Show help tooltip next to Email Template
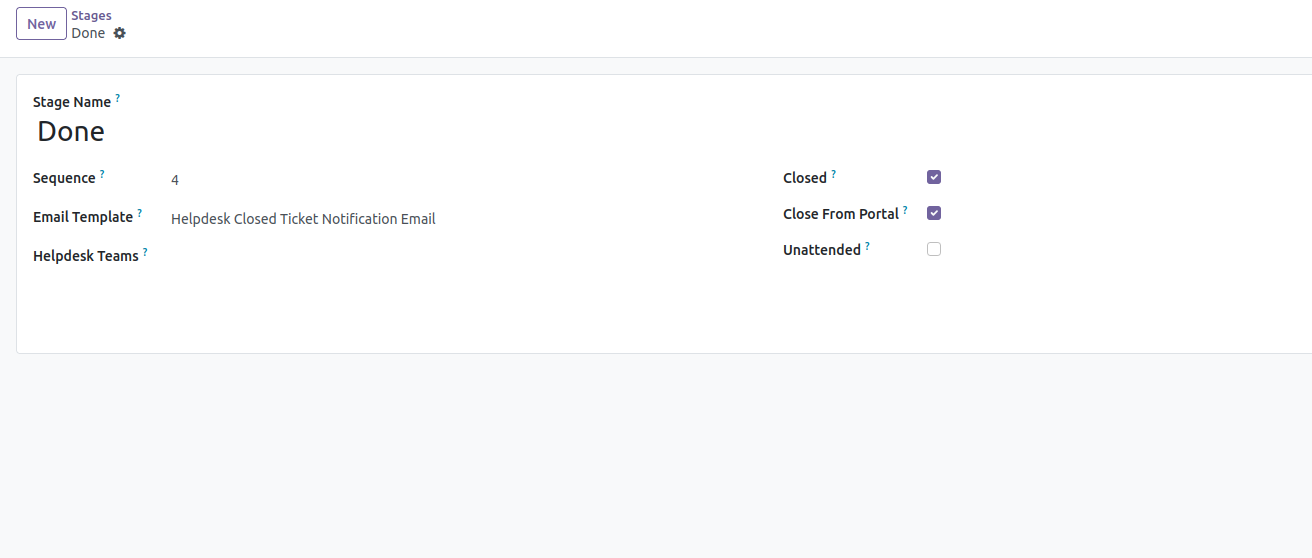Image resolution: width=1312 pixels, height=558 pixels. (140, 213)
